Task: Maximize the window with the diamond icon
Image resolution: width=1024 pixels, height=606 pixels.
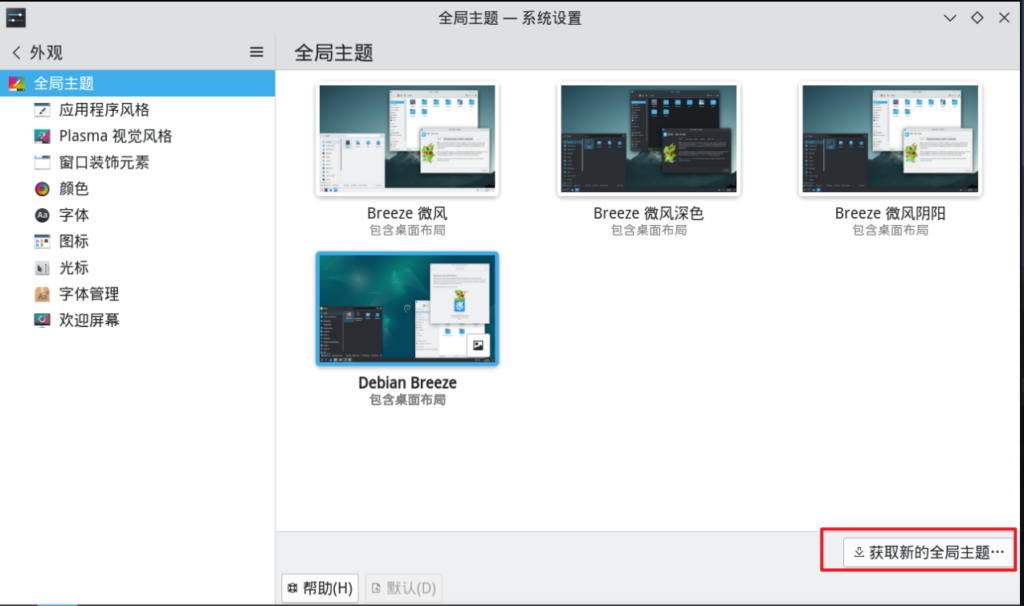Action: click(x=977, y=18)
